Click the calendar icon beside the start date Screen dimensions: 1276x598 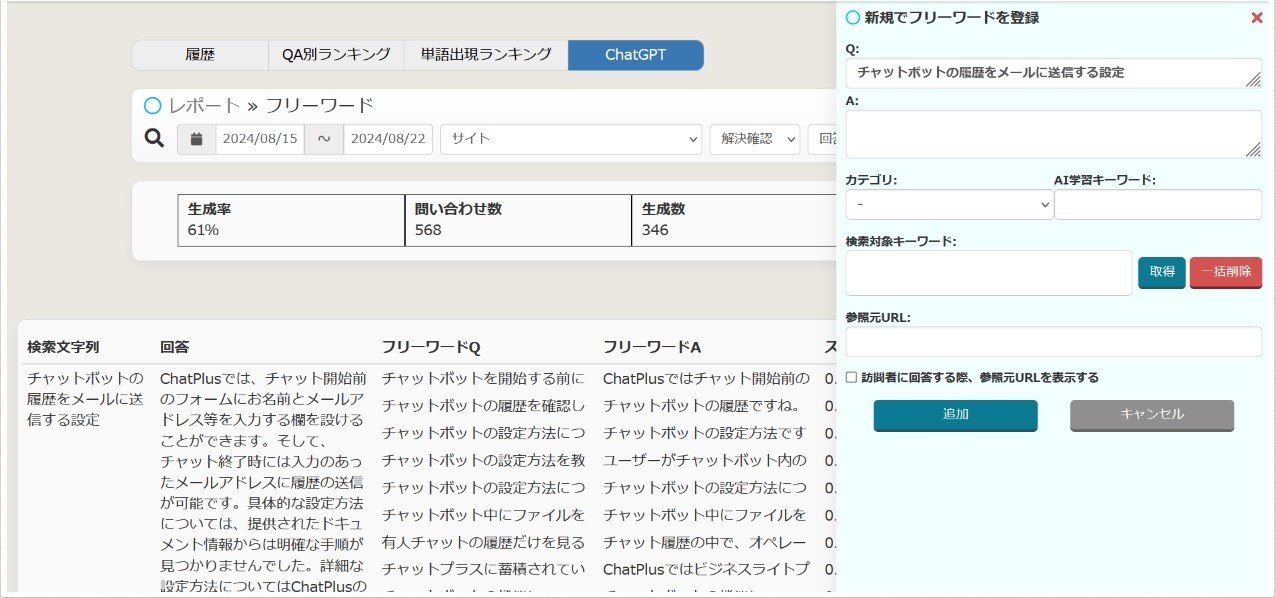coord(197,139)
